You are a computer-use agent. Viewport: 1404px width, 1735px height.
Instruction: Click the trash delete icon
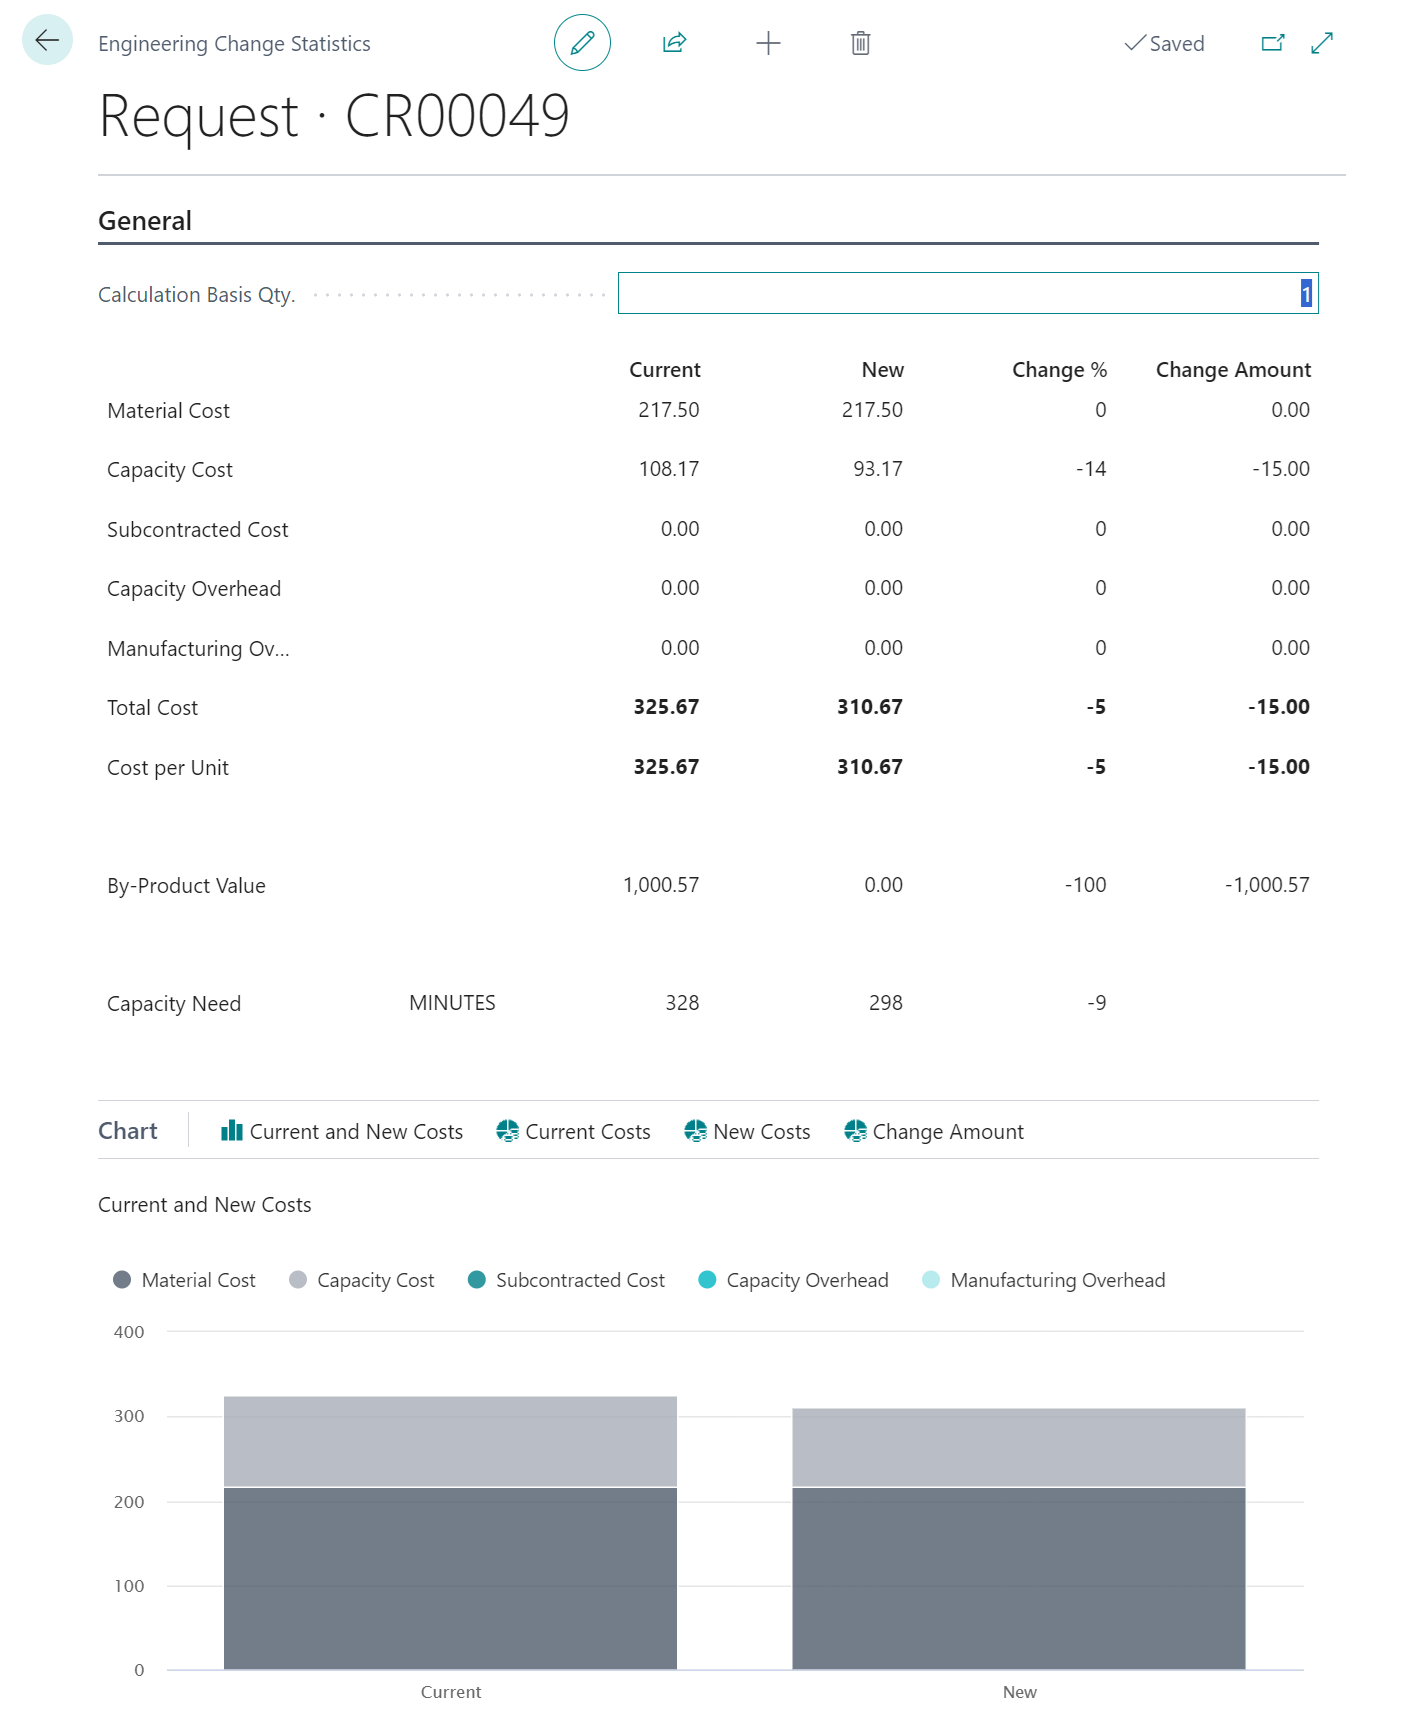pos(860,43)
